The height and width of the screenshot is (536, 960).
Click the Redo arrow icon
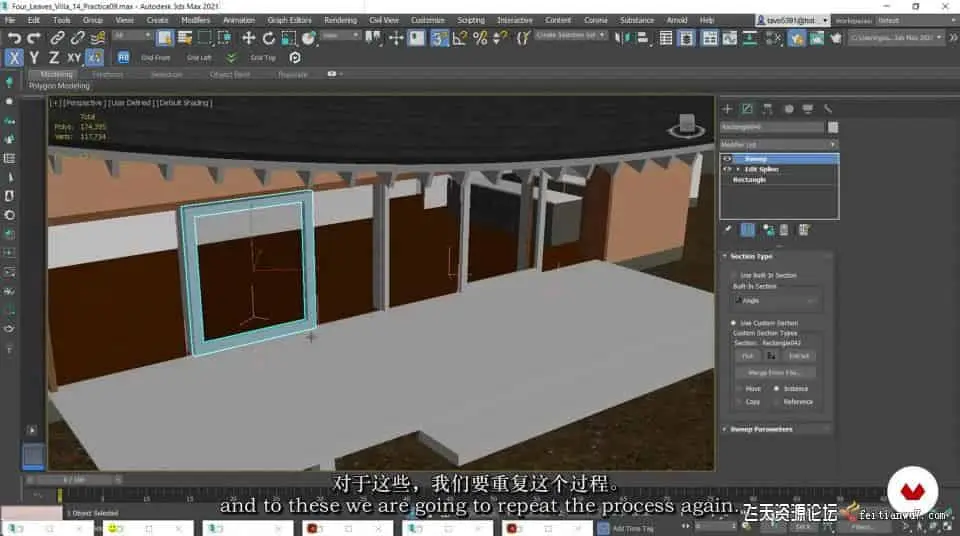pos(34,38)
